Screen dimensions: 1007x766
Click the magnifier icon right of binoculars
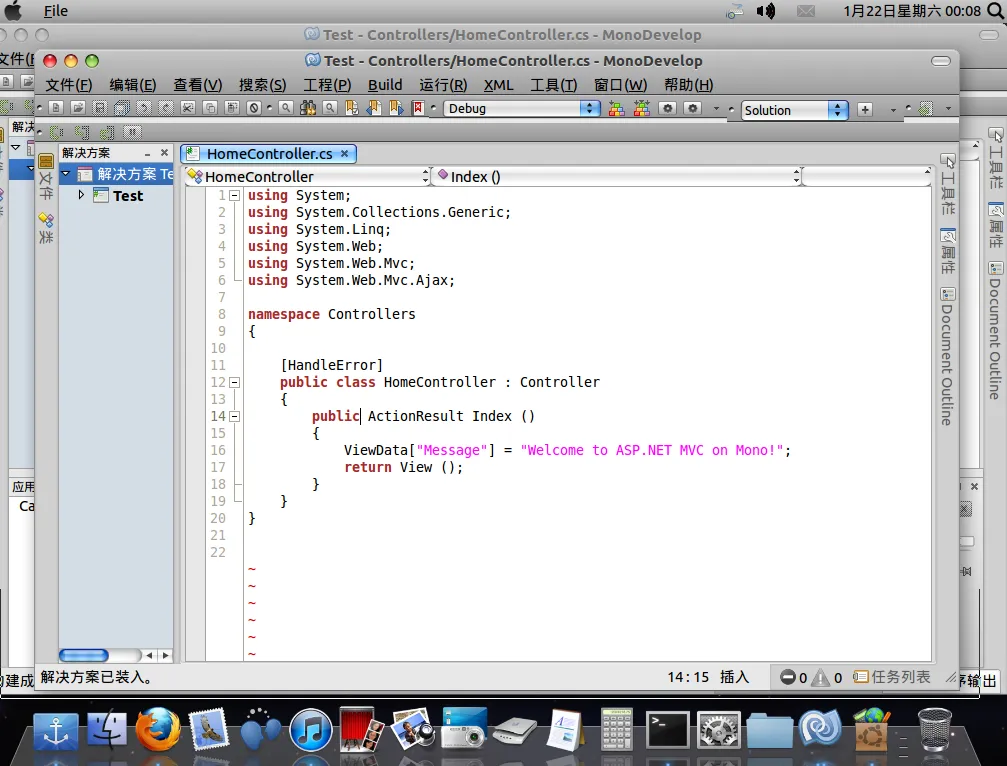(330, 108)
